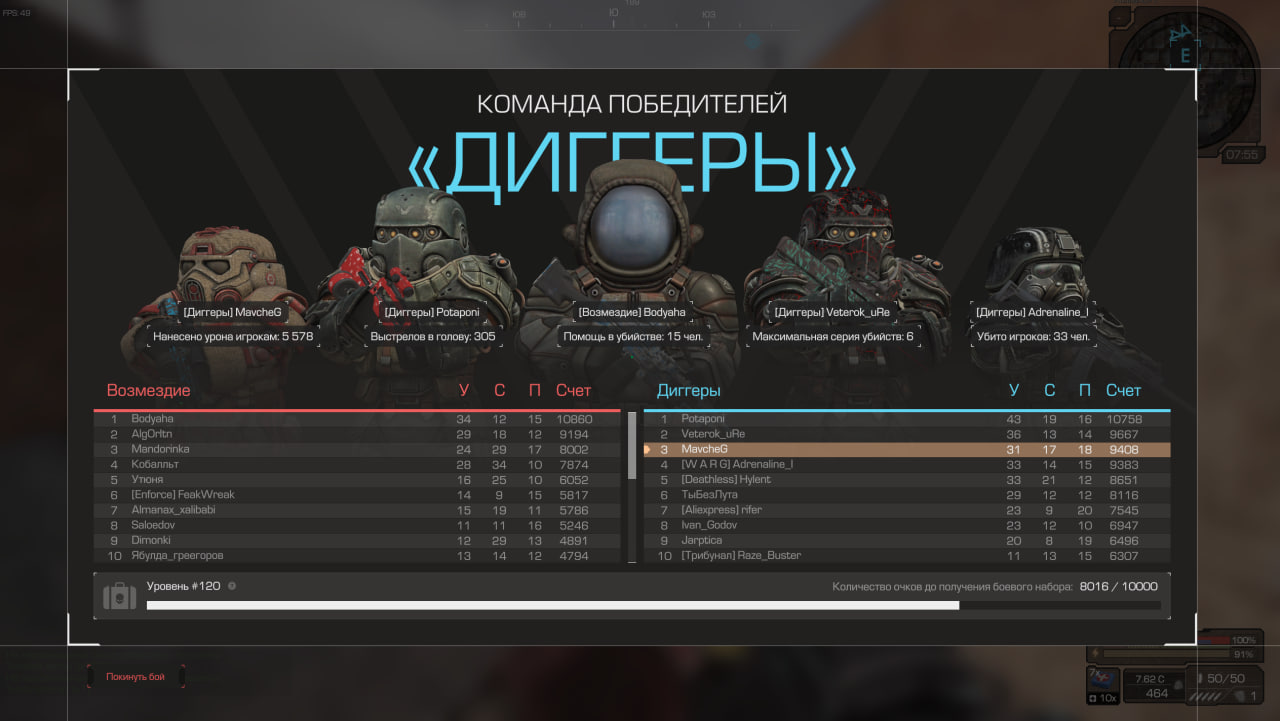1280x721 pixels.
Task: Select the Saloedov scoreboard row
Action: click(x=357, y=525)
